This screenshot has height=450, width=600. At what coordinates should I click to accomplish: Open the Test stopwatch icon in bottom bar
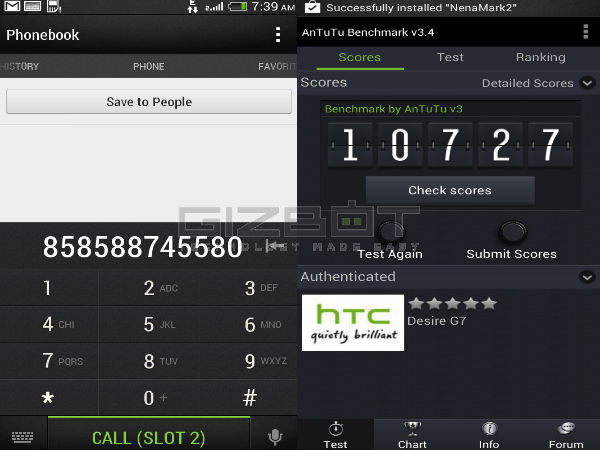(336, 428)
